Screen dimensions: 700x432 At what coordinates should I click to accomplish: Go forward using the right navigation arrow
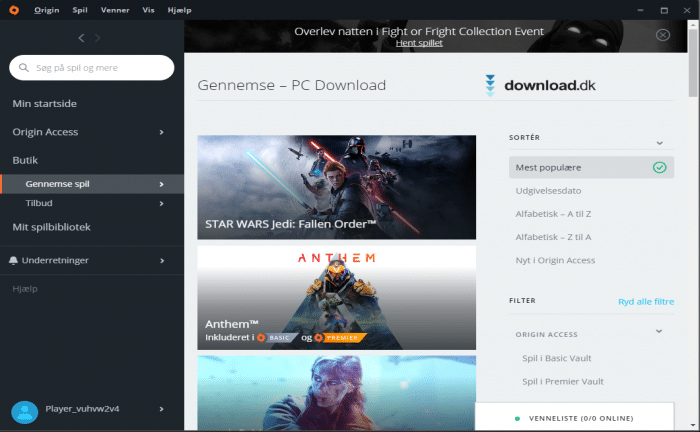(98, 38)
